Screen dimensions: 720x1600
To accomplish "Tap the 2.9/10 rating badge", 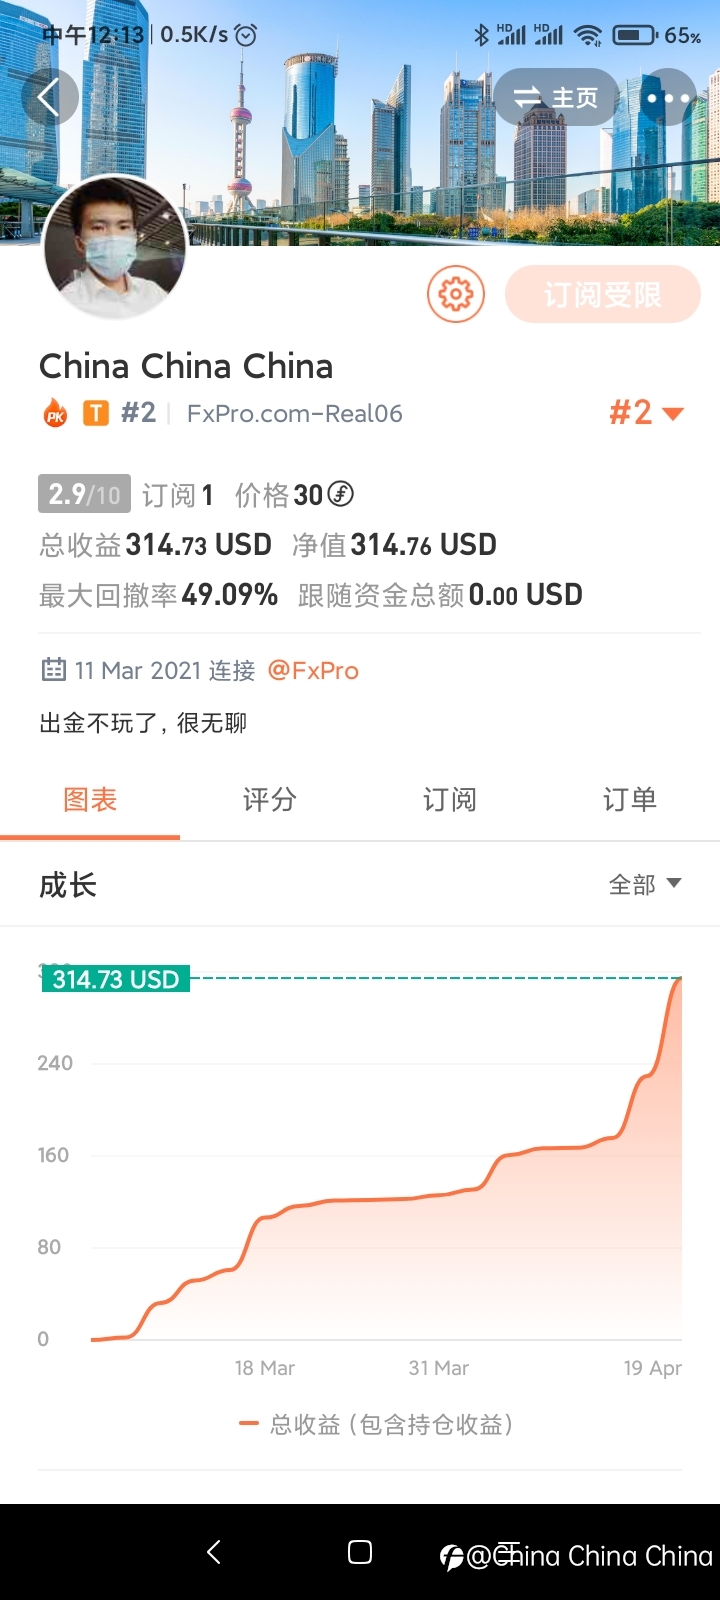I will point(84,494).
